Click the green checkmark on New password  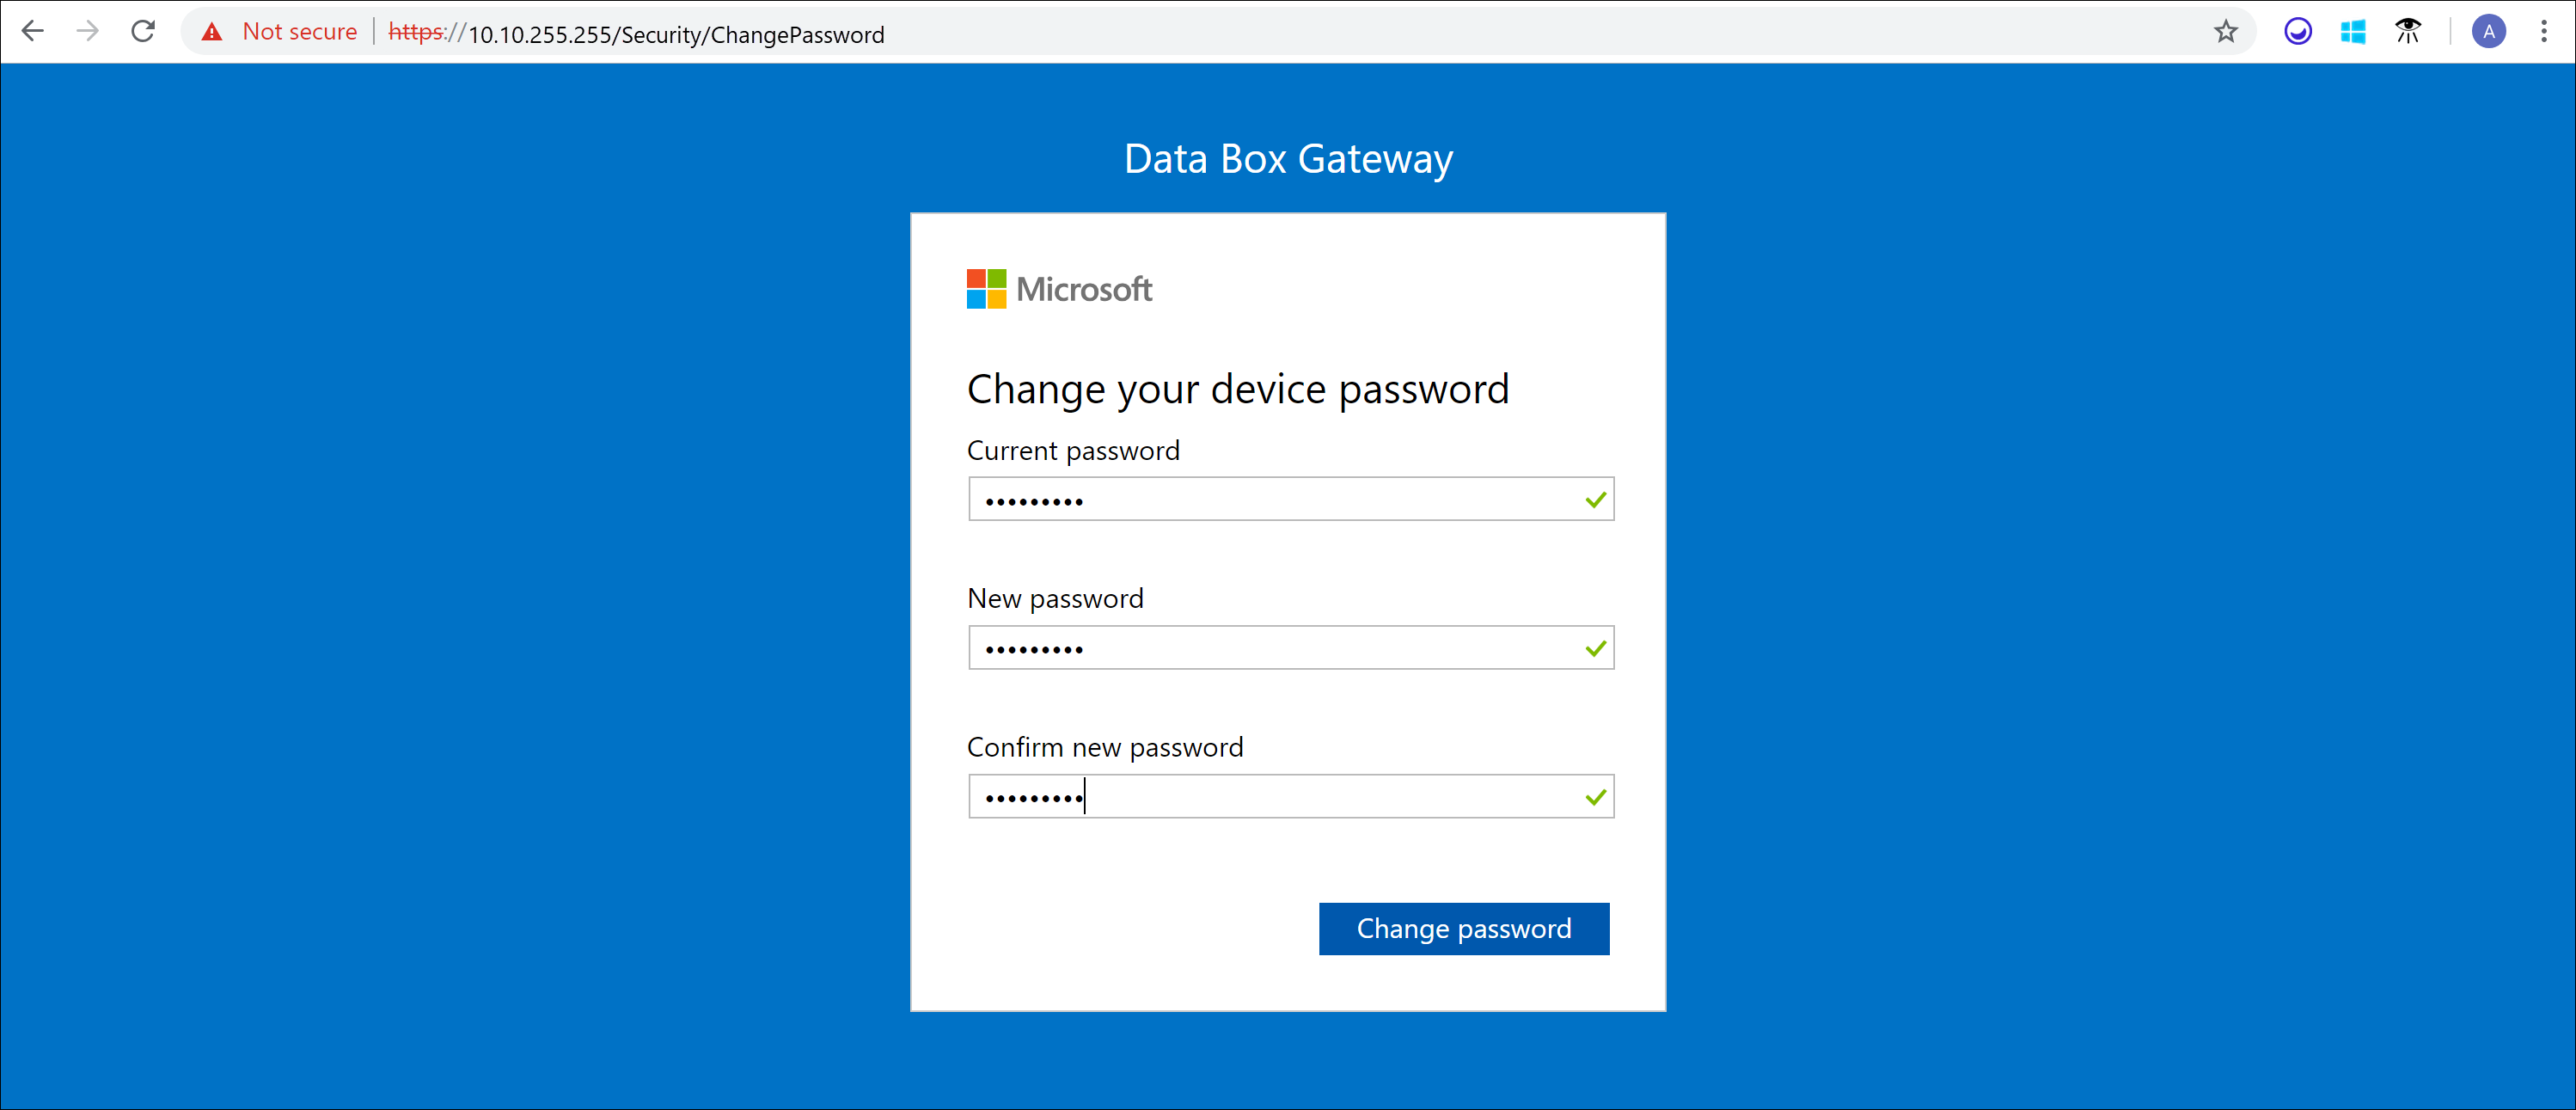1590,648
